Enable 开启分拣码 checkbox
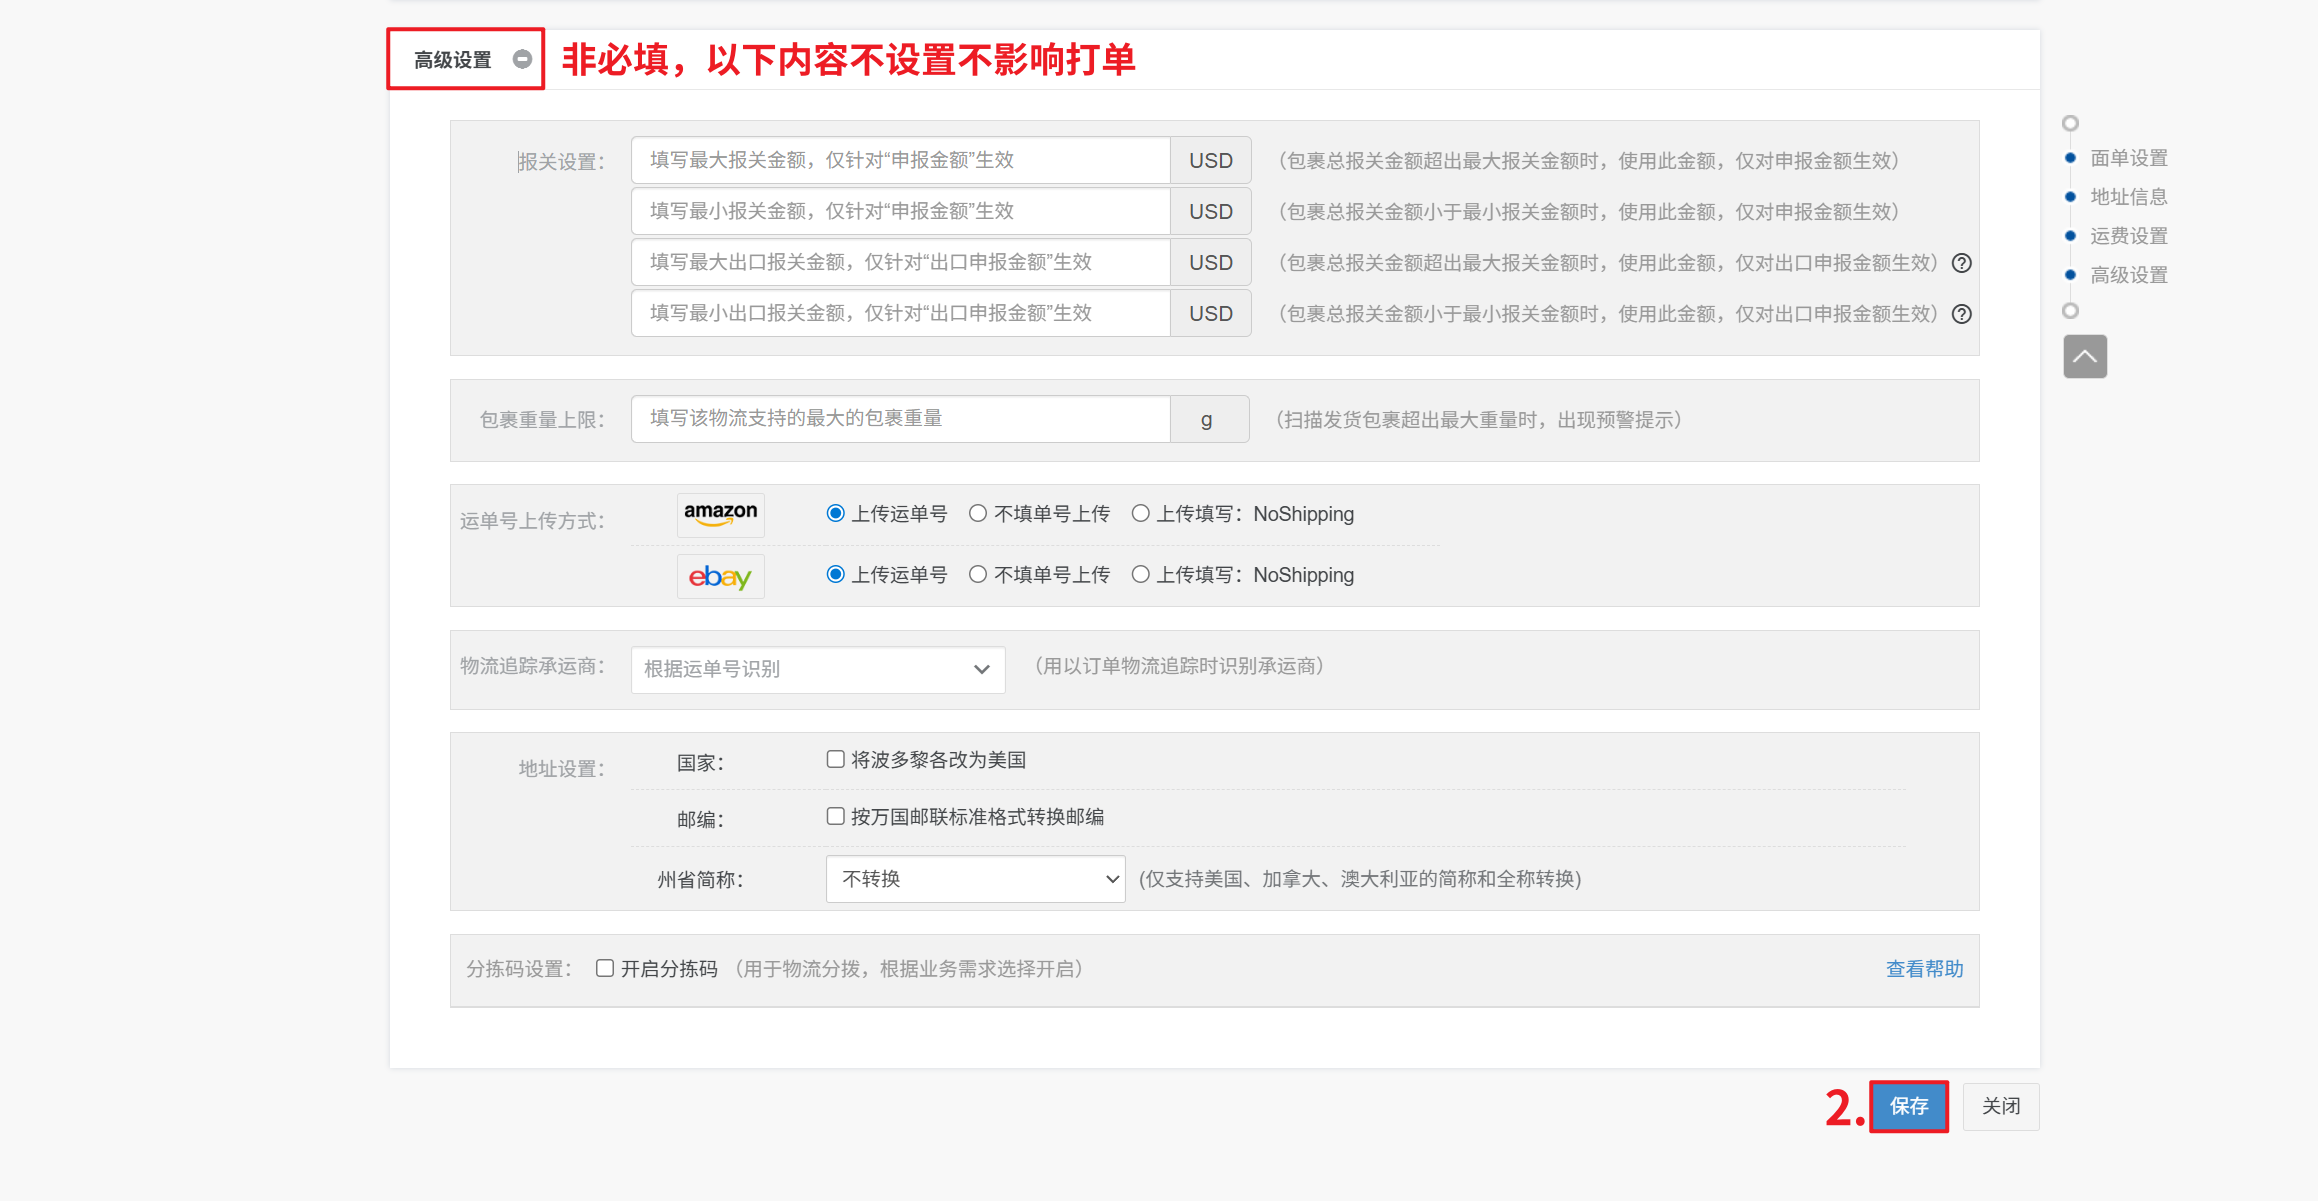The width and height of the screenshot is (2318, 1201). (604, 968)
